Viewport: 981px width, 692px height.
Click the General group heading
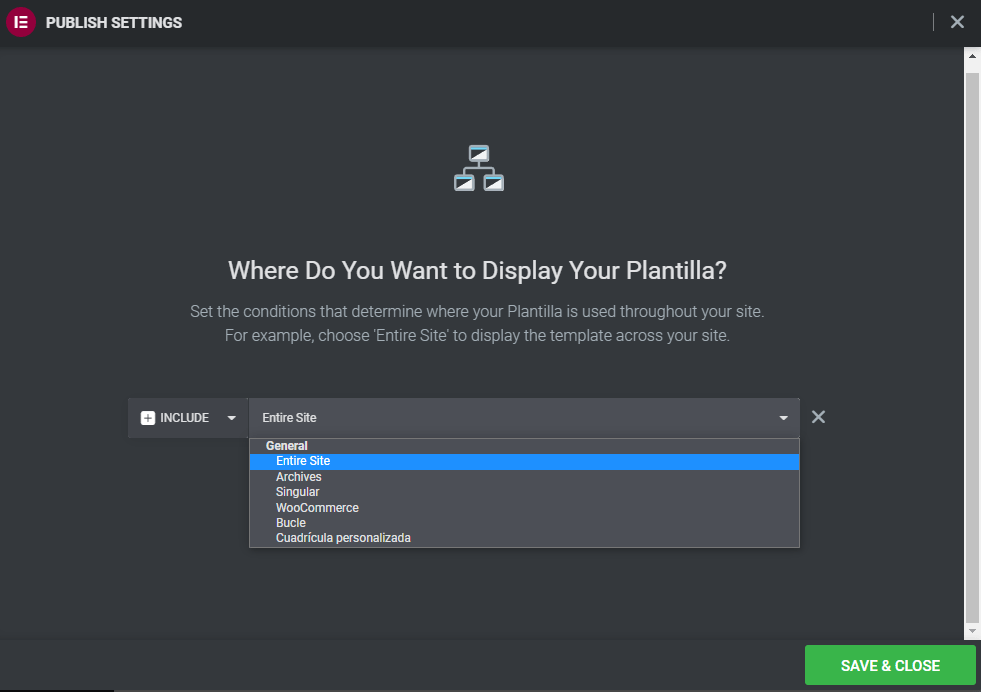pyautogui.click(x=287, y=445)
